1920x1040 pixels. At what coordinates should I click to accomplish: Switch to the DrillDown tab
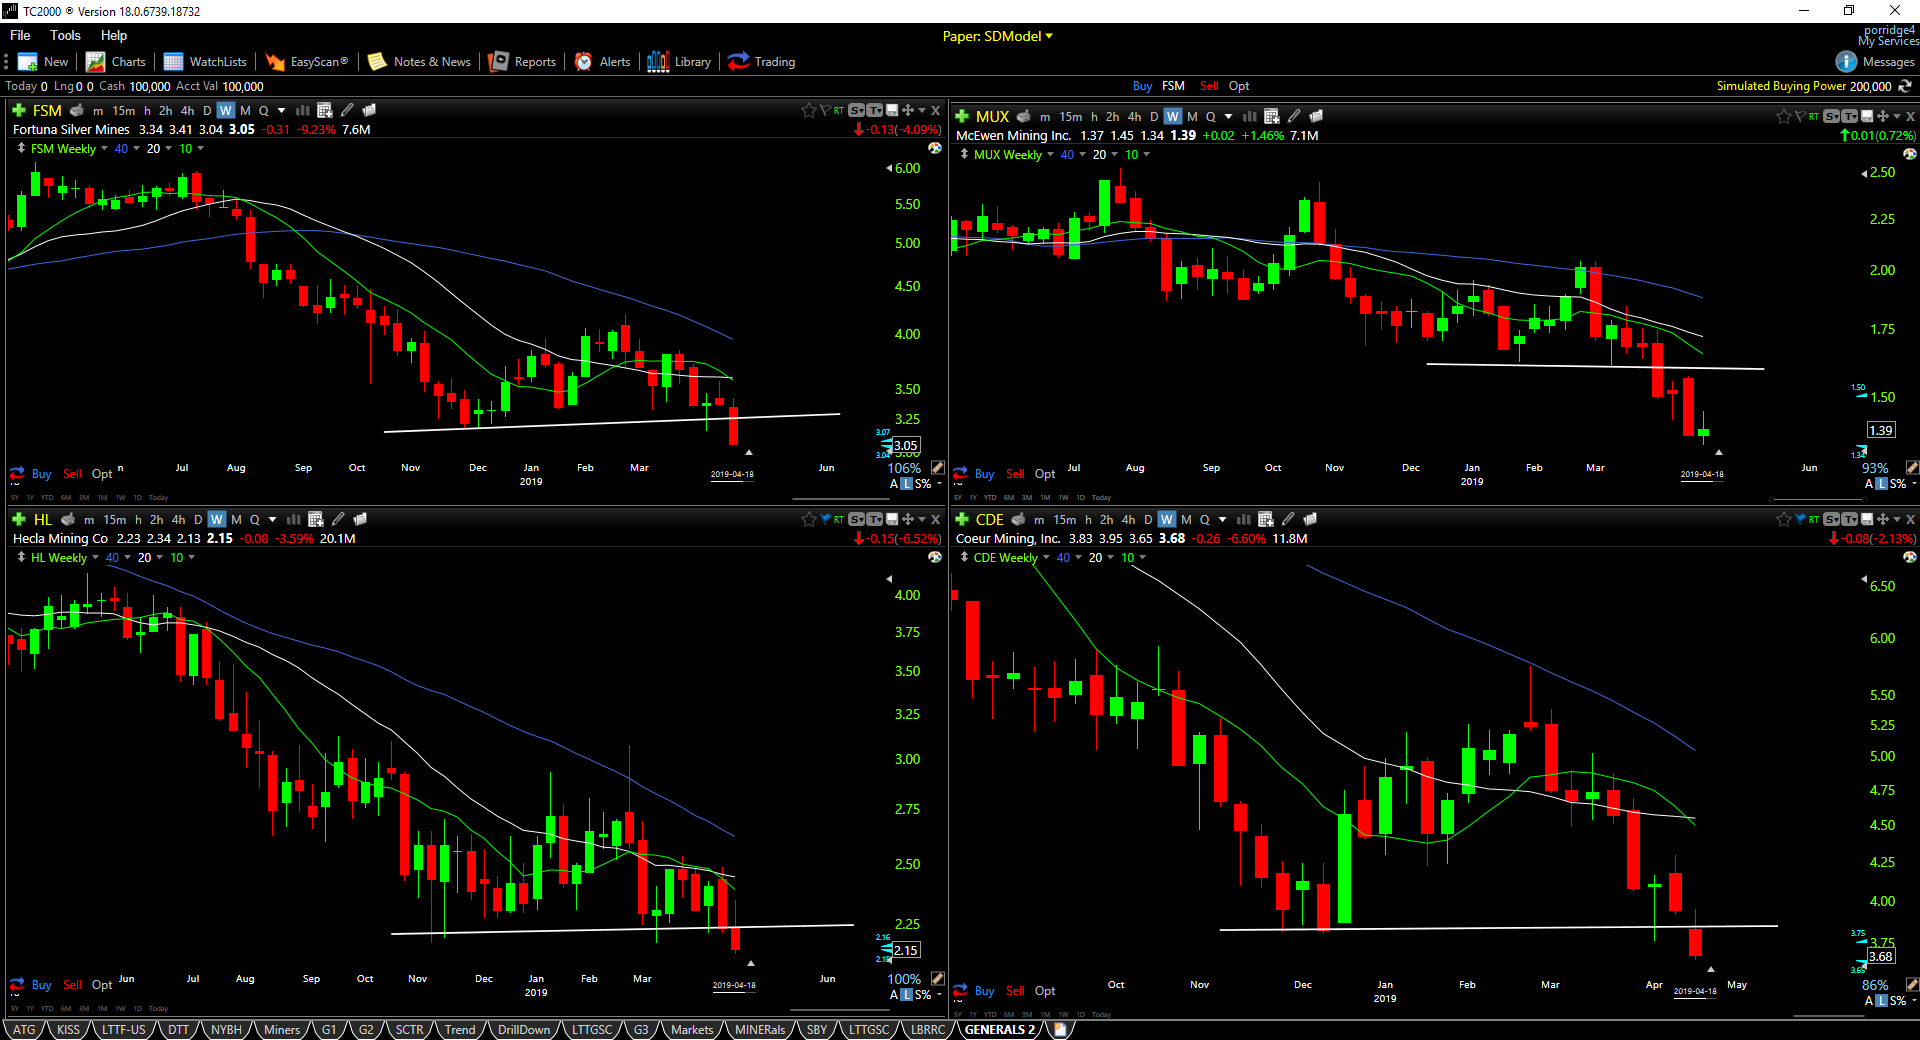(524, 1030)
